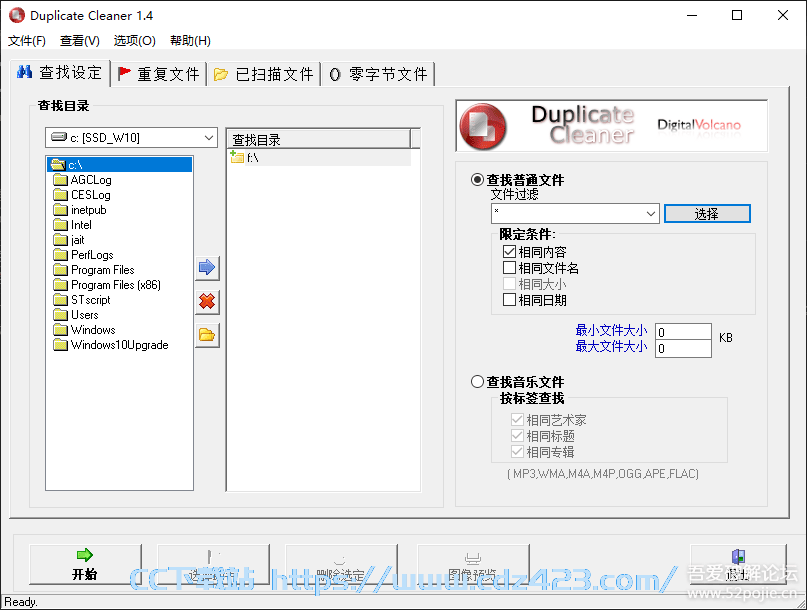Click the 图像预览 button
807x610 pixels.
click(x=473, y=564)
